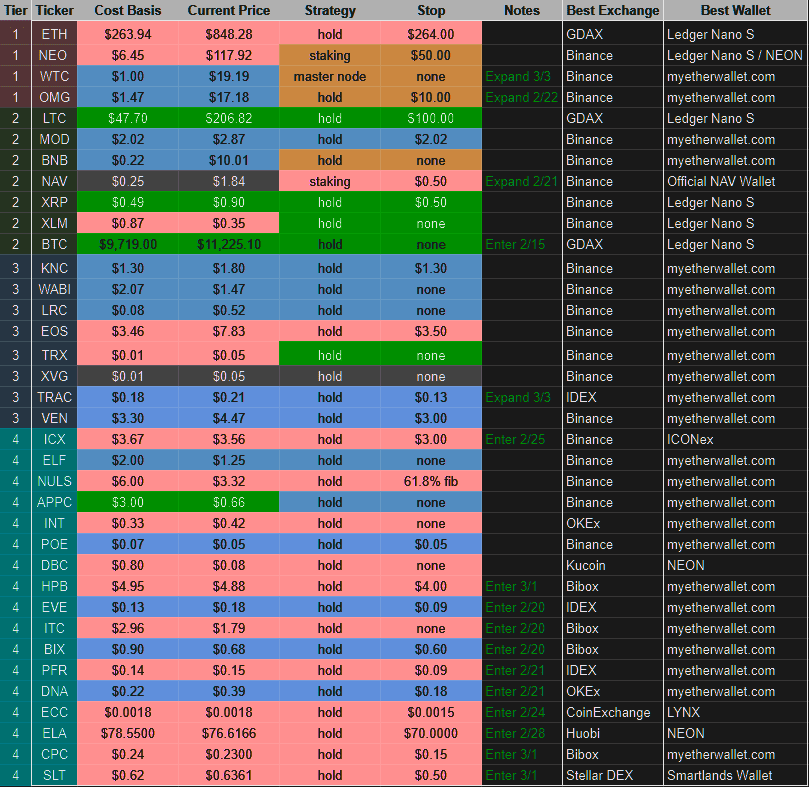Select the Kucoin exchange cell

612,565
